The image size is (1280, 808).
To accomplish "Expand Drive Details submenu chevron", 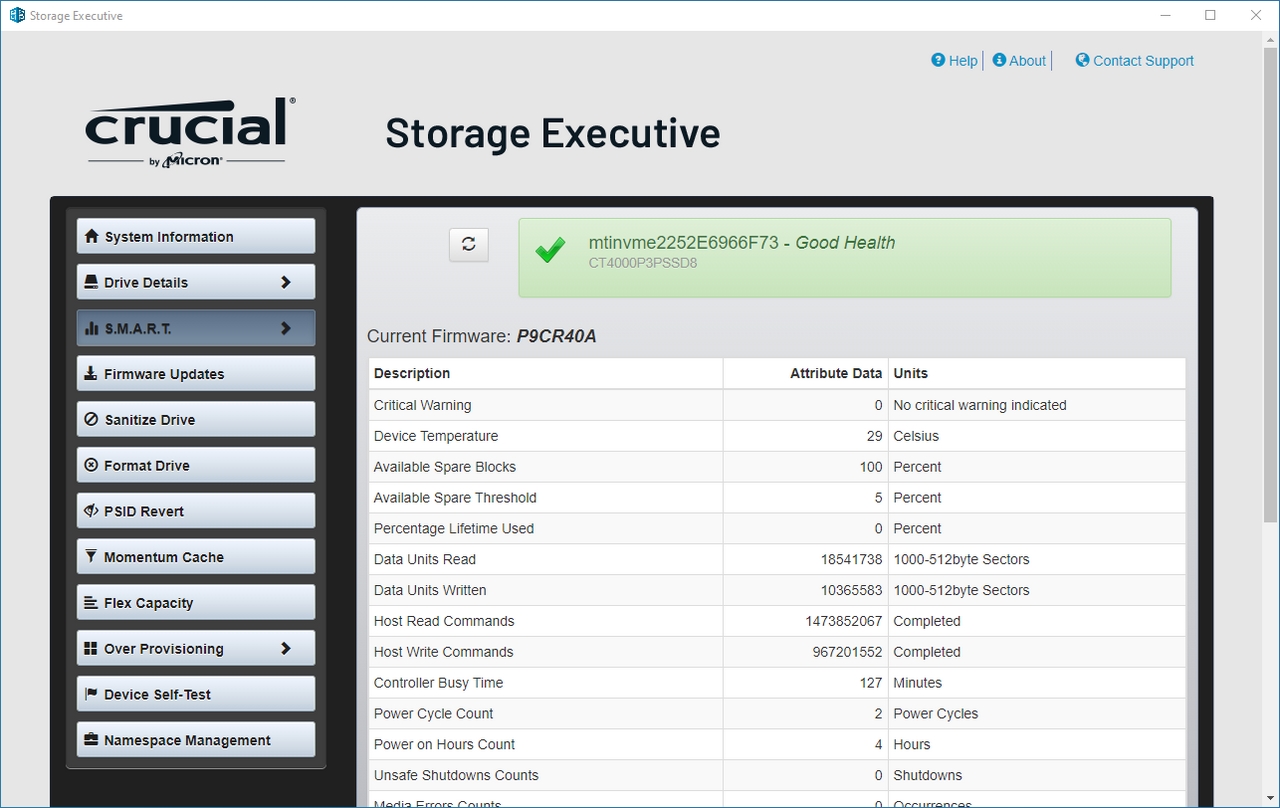I will coord(285,282).
